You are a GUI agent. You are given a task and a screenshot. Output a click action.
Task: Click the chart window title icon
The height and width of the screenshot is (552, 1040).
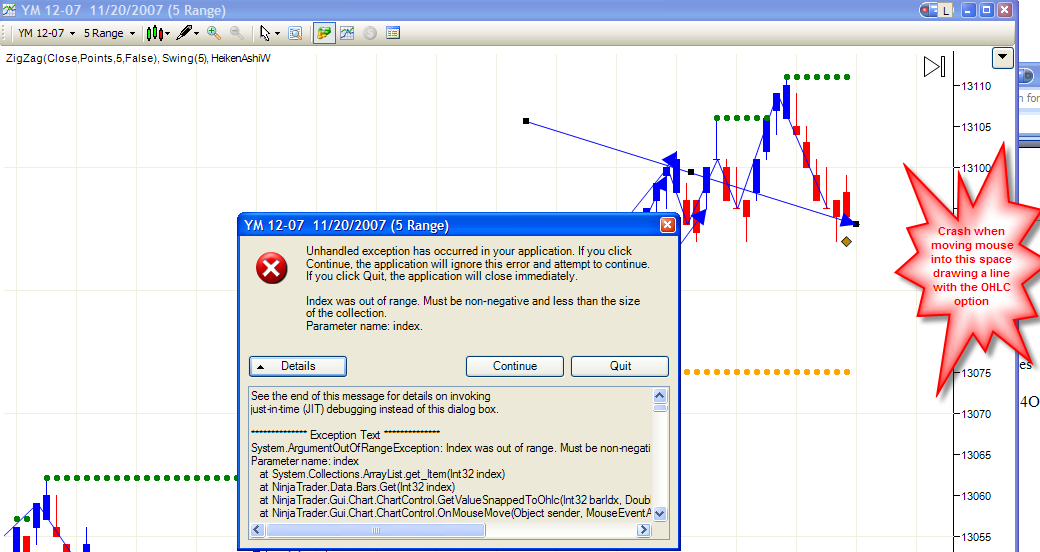(x=9, y=10)
